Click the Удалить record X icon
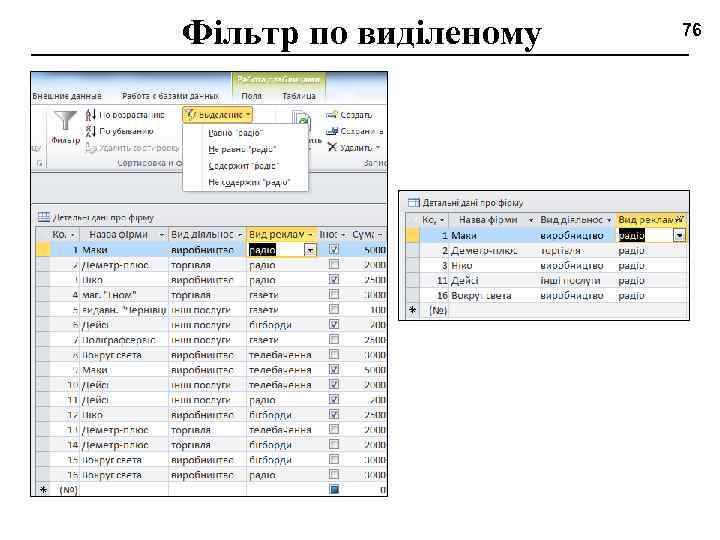This screenshot has width=720, height=540. click(x=332, y=147)
